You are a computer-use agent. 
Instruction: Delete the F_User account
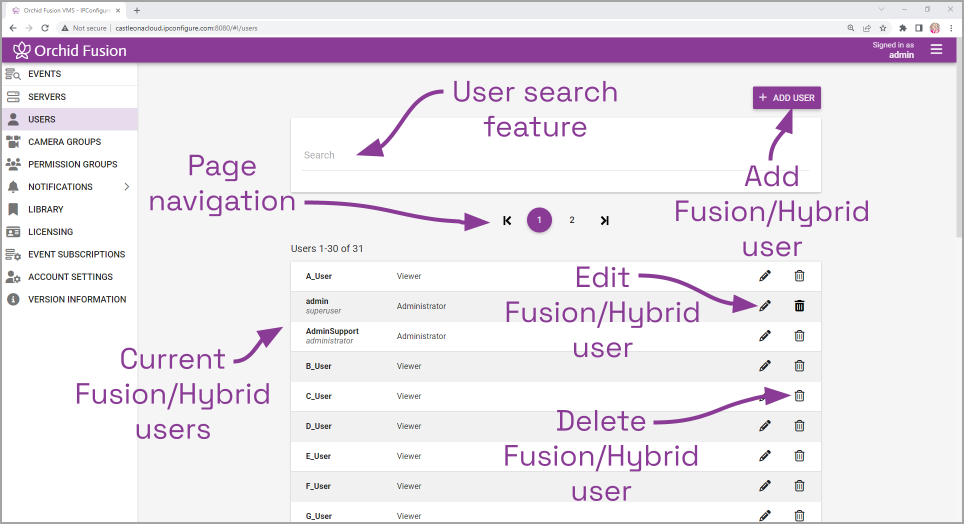(799, 486)
